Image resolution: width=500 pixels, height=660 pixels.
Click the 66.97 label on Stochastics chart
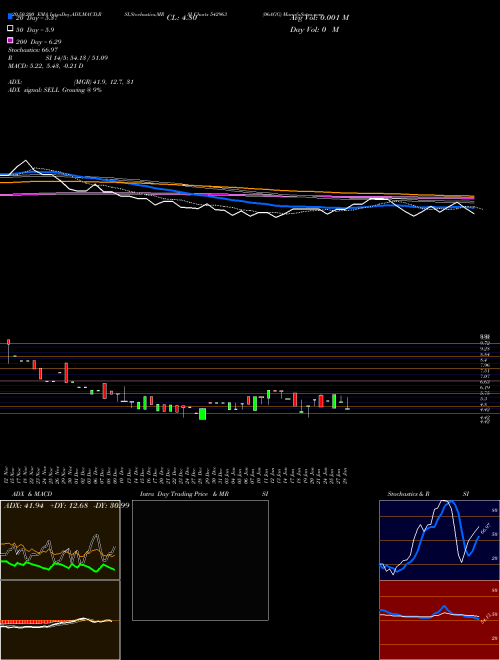(486, 527)
